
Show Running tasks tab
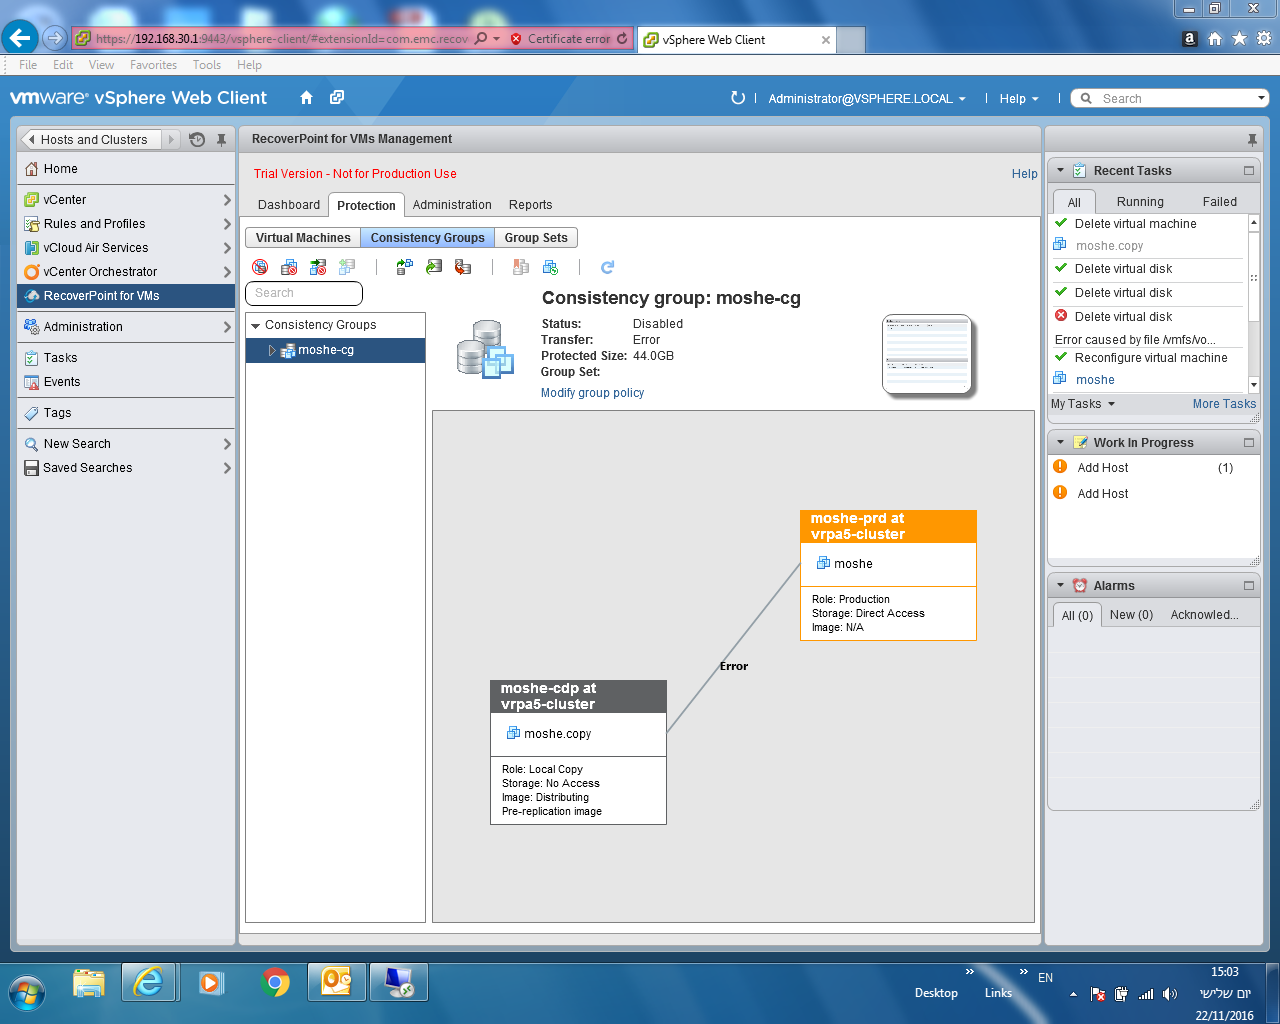pos(1140,202)
